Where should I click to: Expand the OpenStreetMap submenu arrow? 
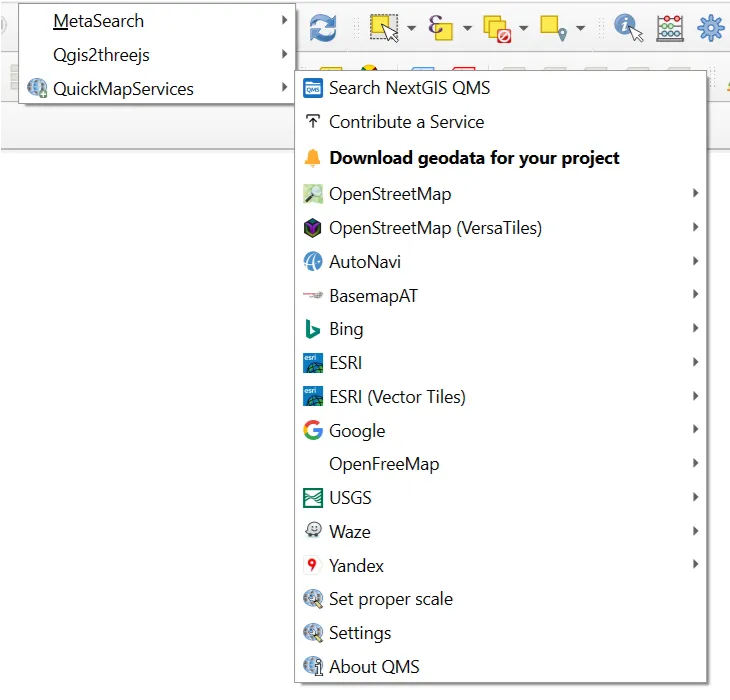(696, 193)
